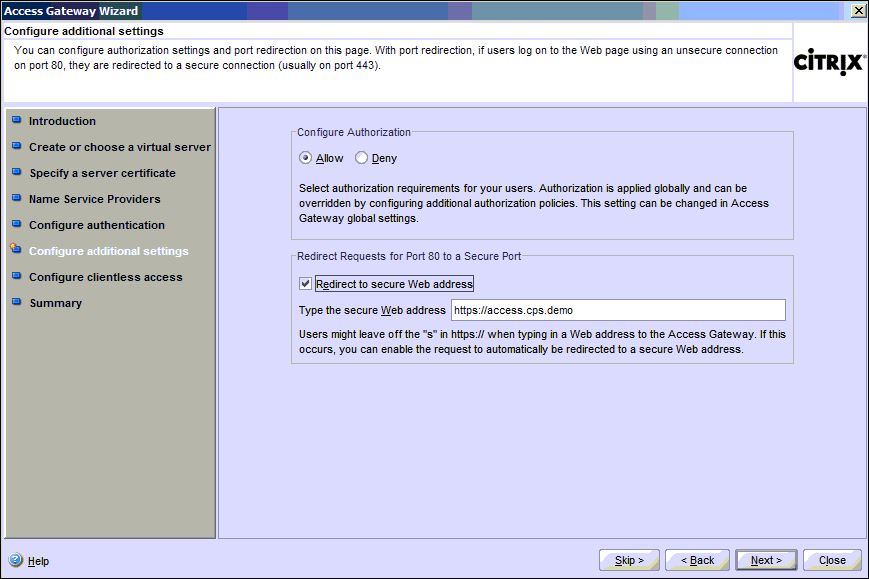Click the bullet icon beside Introduction
869x579 pixels.
click(x=16, y=120)
